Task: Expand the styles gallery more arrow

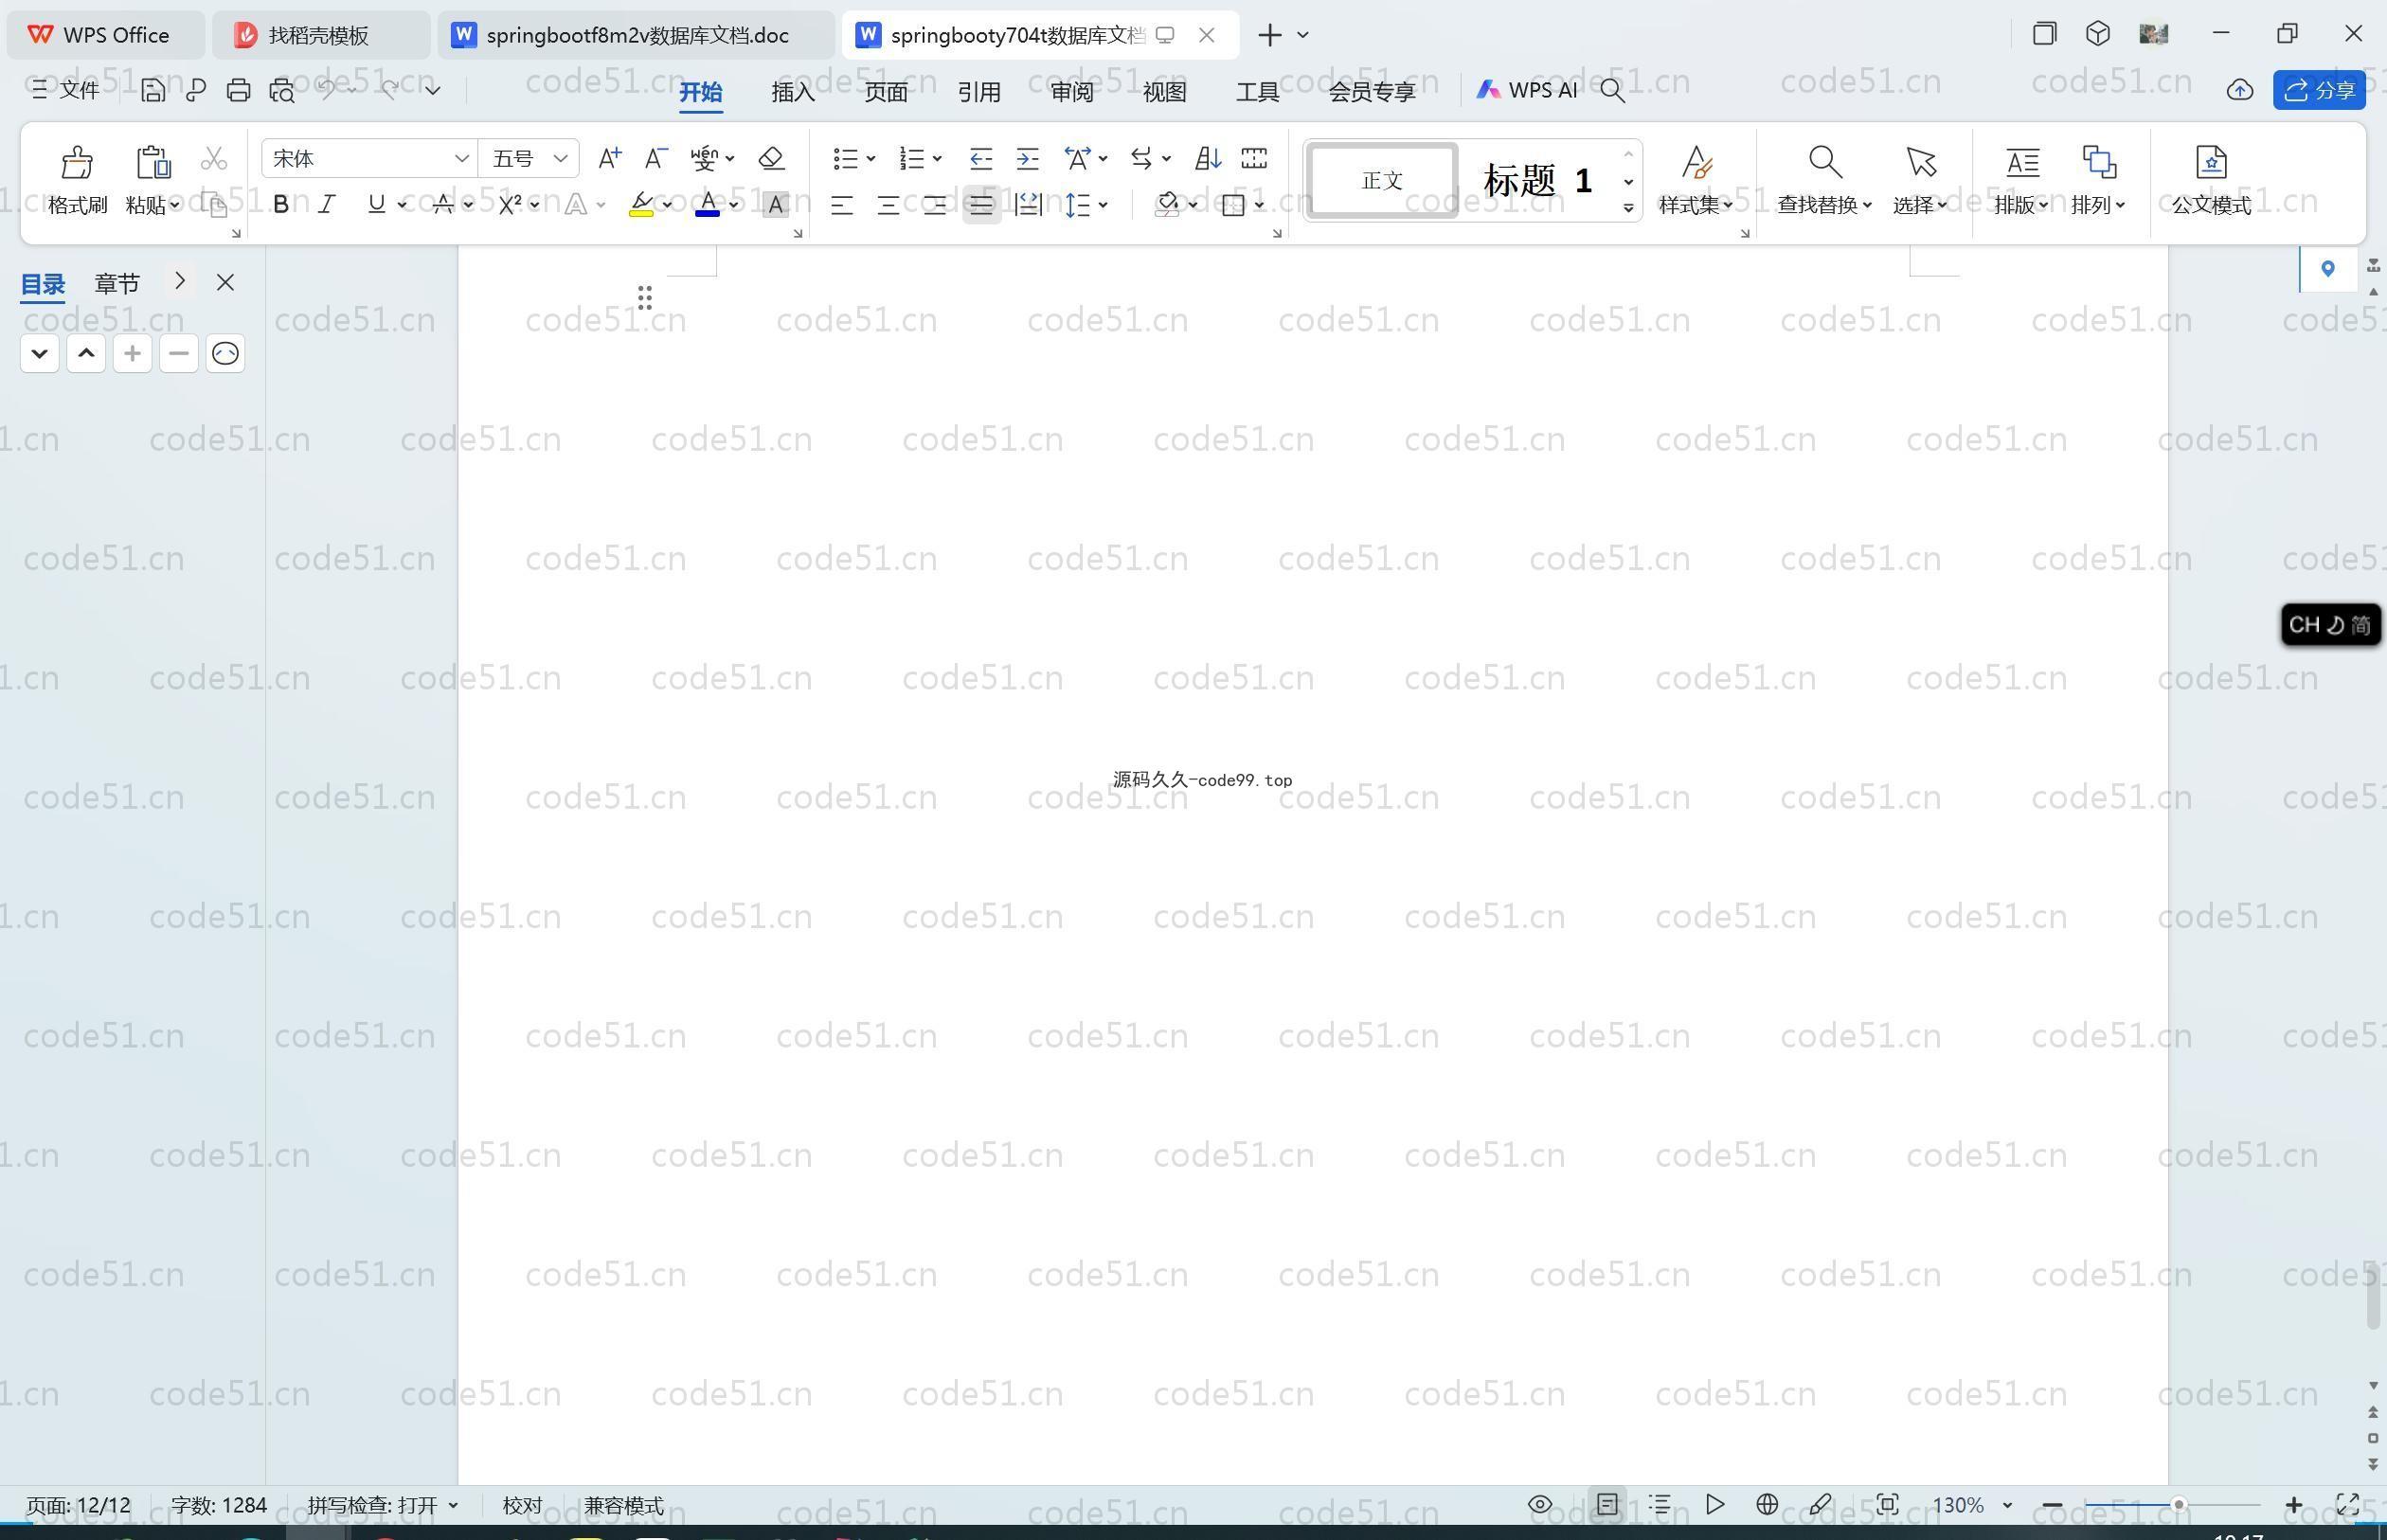Action: (x=1628, y=208)
